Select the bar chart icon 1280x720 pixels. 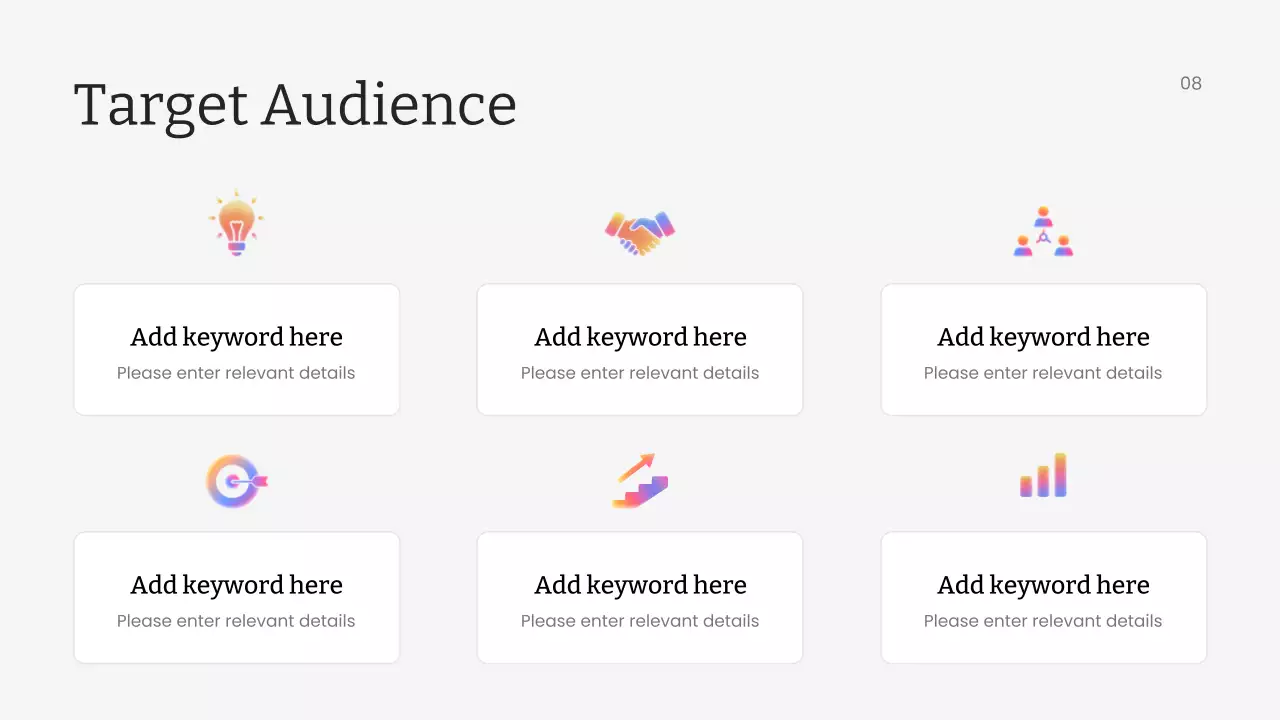tap(1043, 476)
